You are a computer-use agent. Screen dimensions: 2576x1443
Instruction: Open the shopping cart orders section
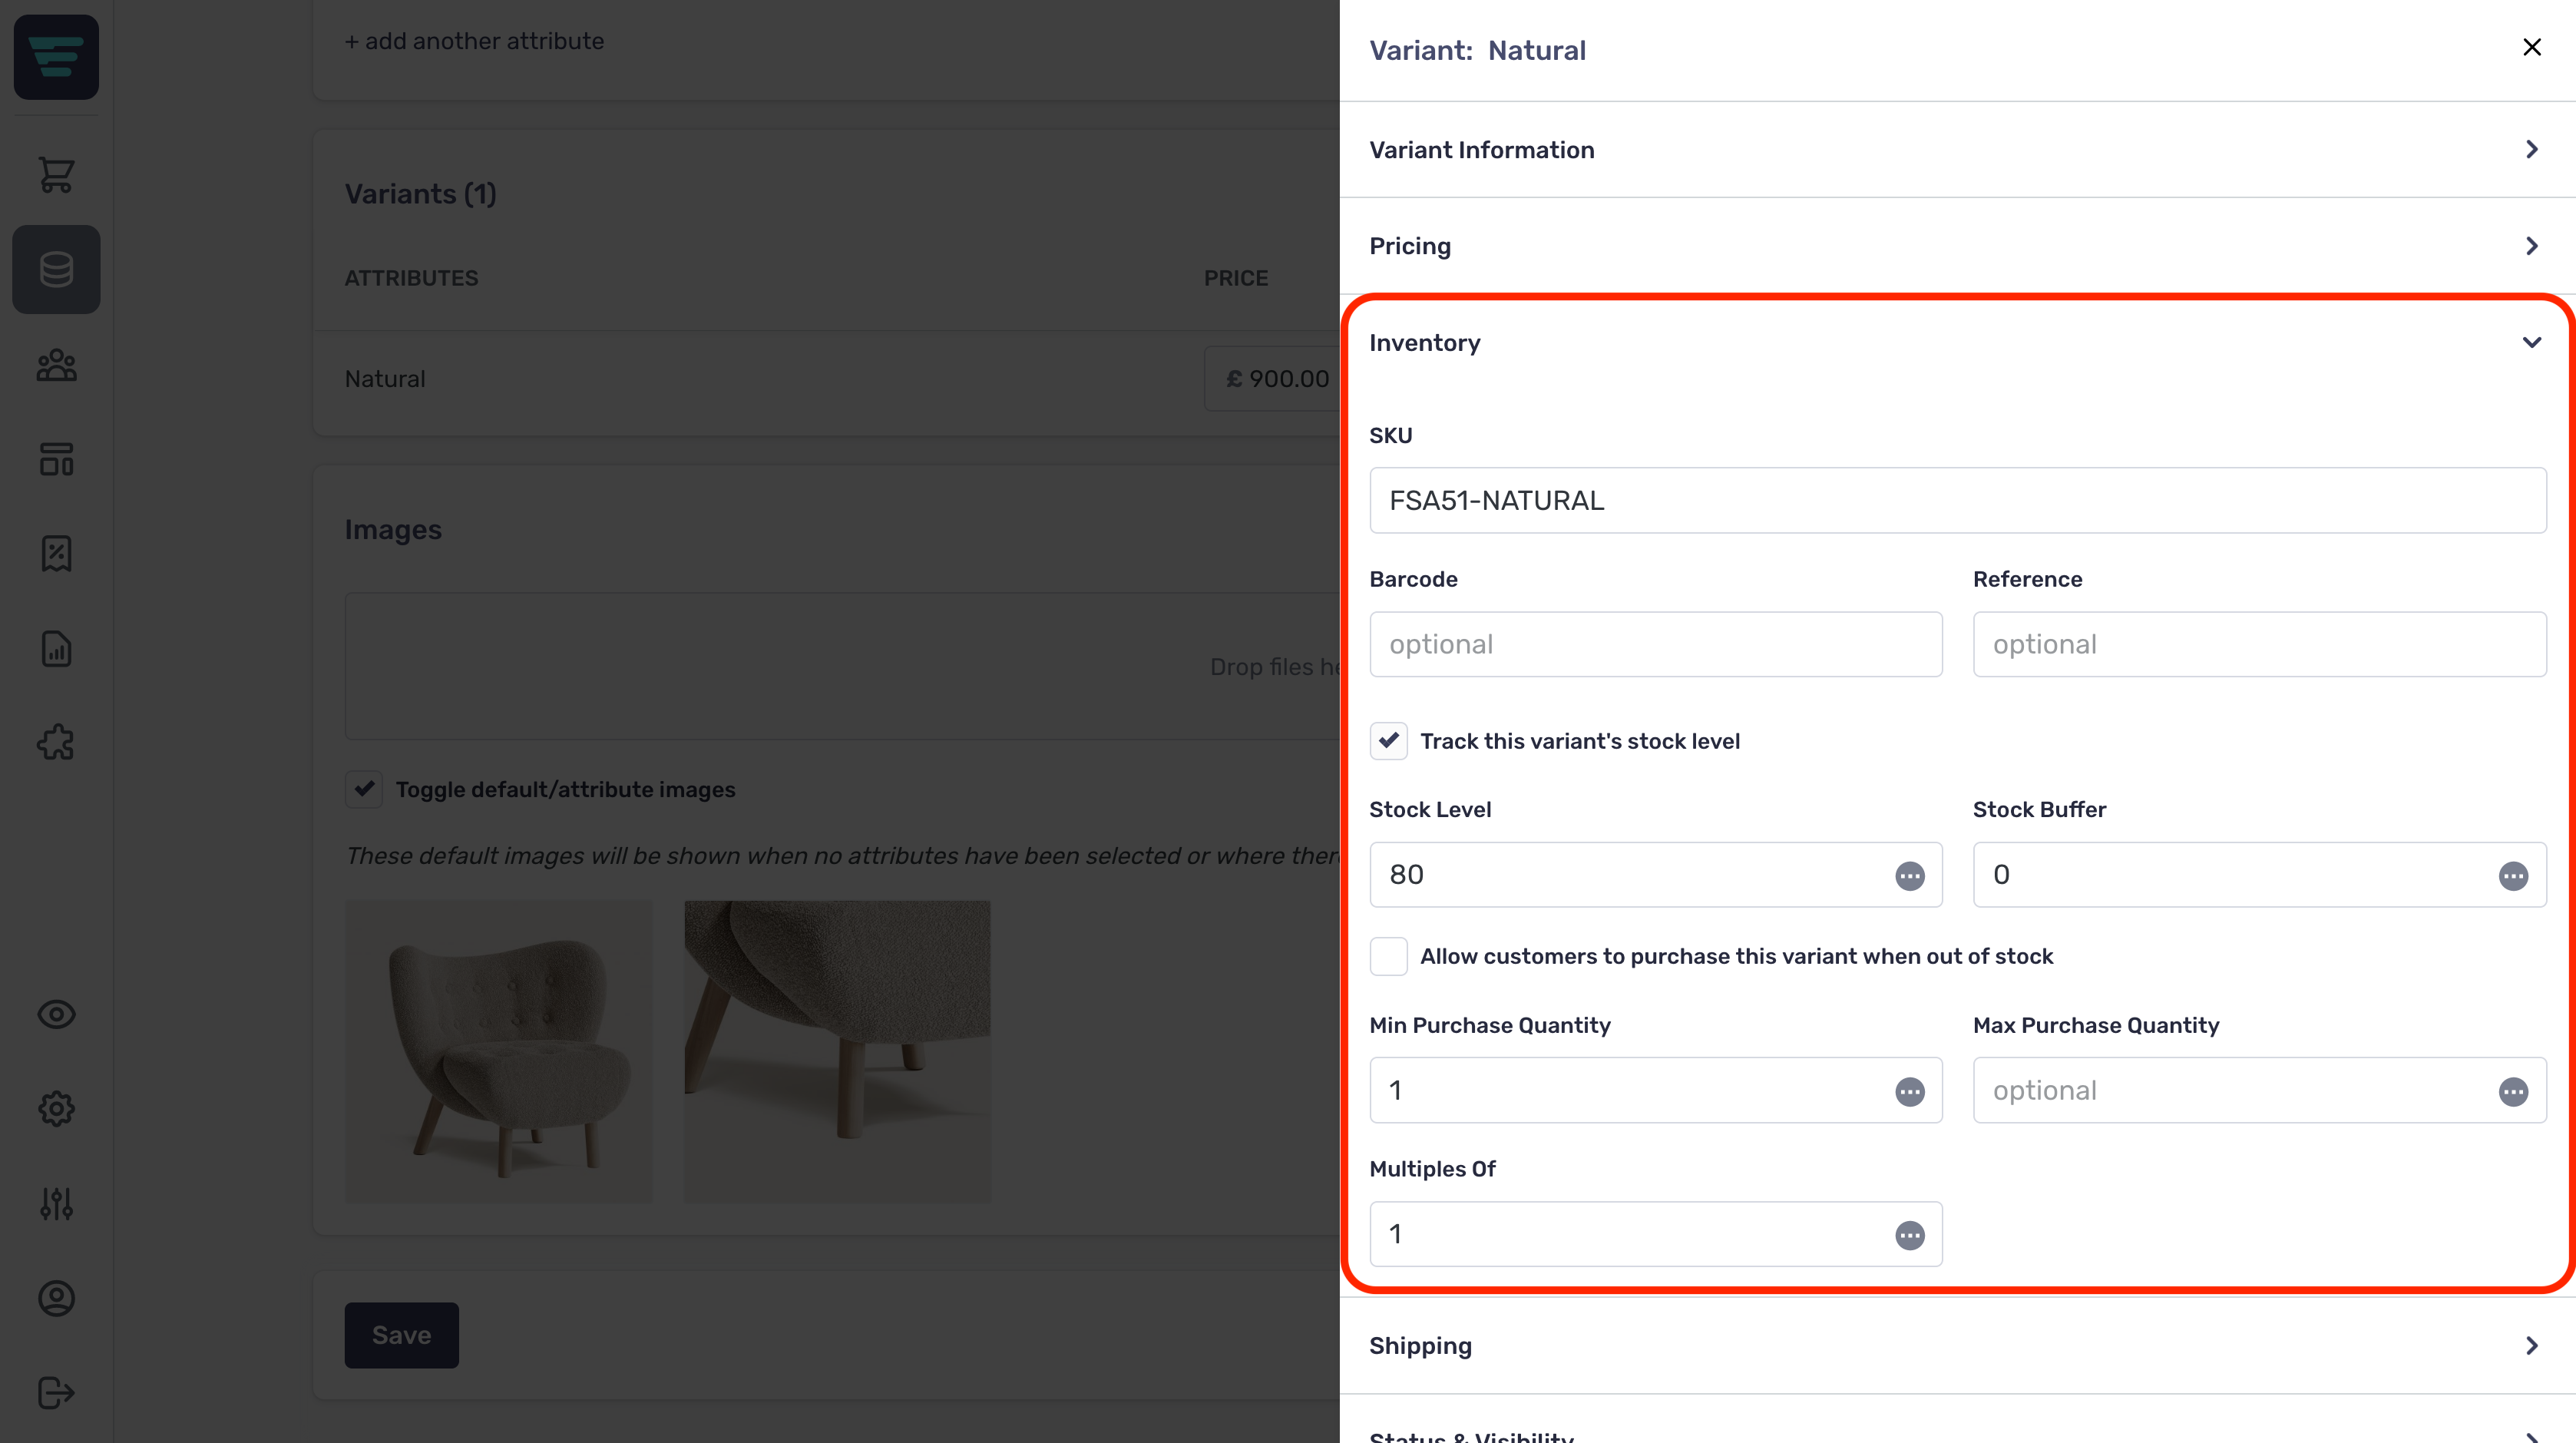[x=56, y=175]
